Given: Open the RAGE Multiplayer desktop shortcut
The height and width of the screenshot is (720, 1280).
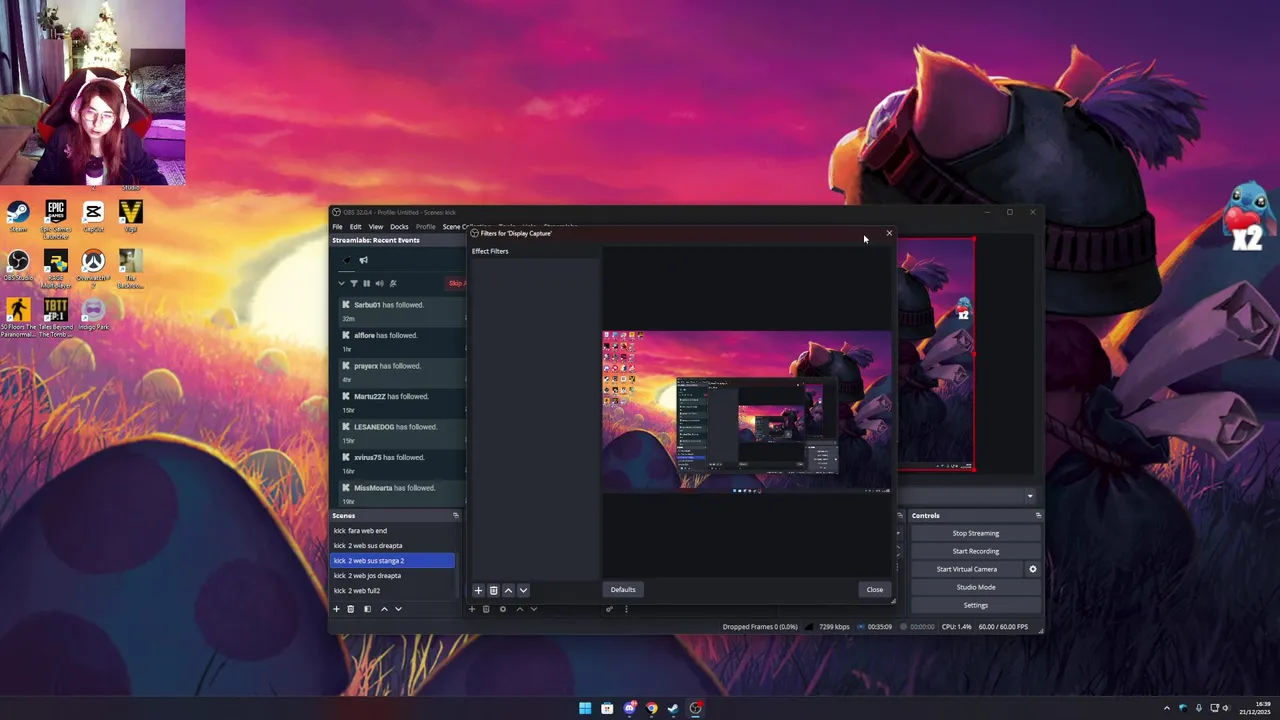Looking at the screenshot, I should (56, 269).
